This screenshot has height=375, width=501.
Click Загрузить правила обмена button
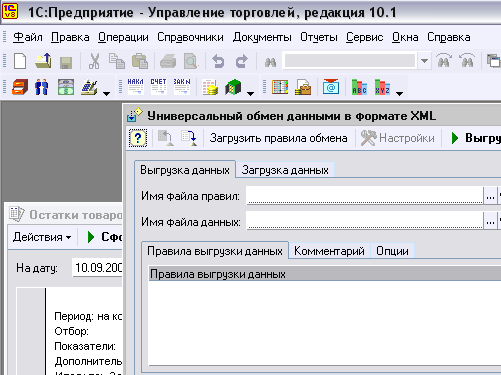point(278,138)
